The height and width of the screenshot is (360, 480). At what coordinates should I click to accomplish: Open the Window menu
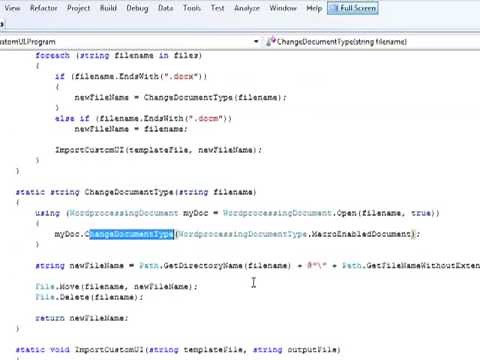click(x=283, y=8)
